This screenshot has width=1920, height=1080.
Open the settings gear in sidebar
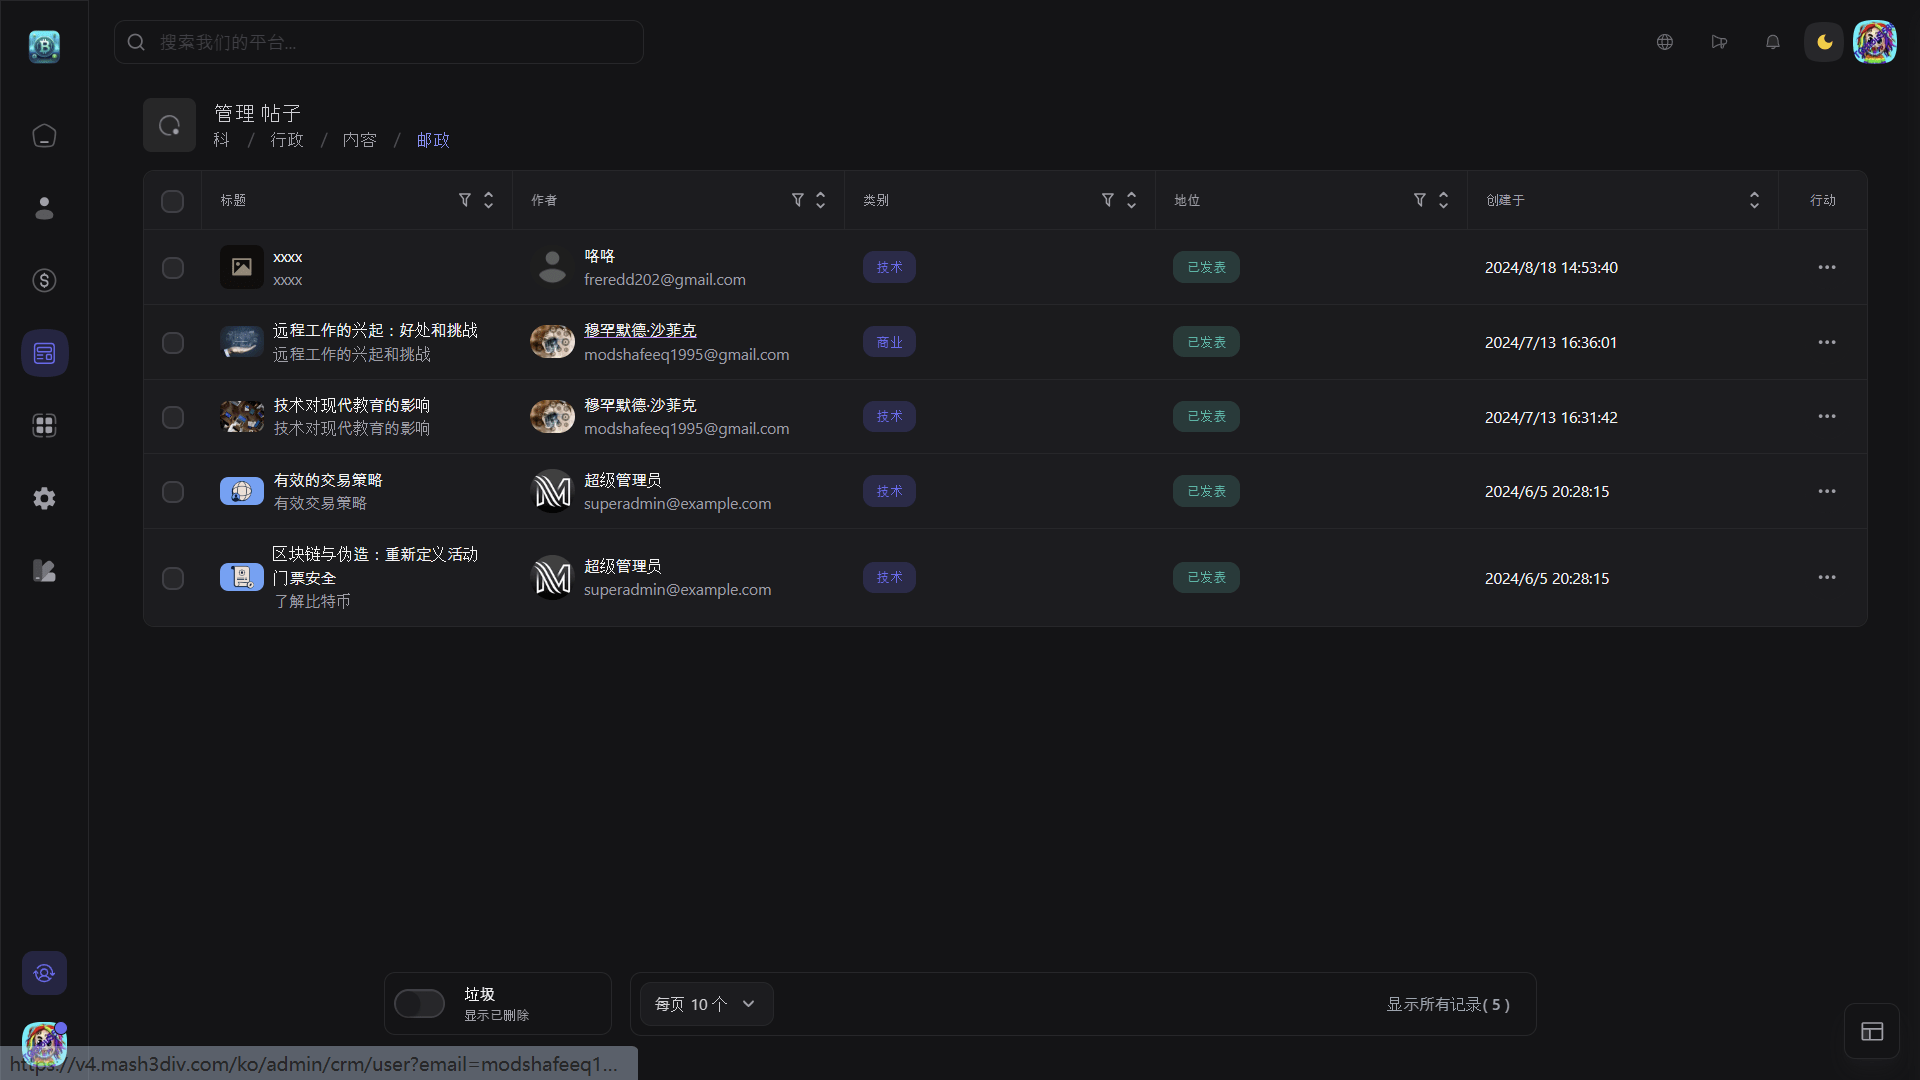(44, 498)
